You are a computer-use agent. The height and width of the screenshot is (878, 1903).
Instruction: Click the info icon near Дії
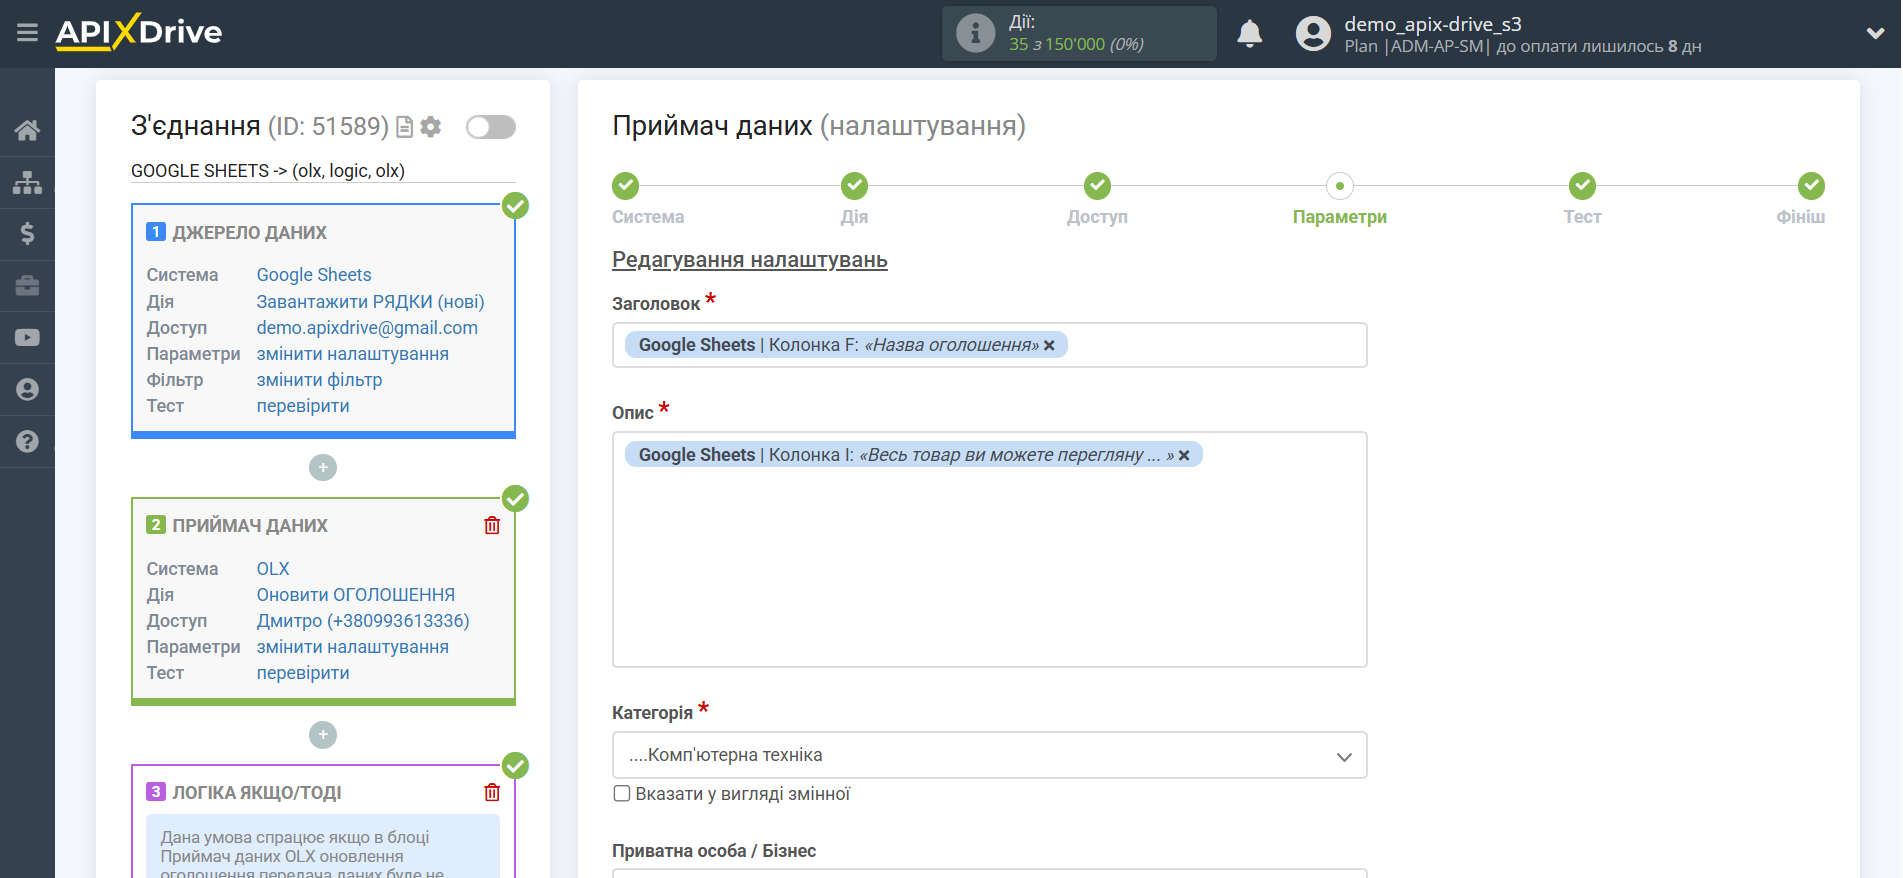pos(975,33)
